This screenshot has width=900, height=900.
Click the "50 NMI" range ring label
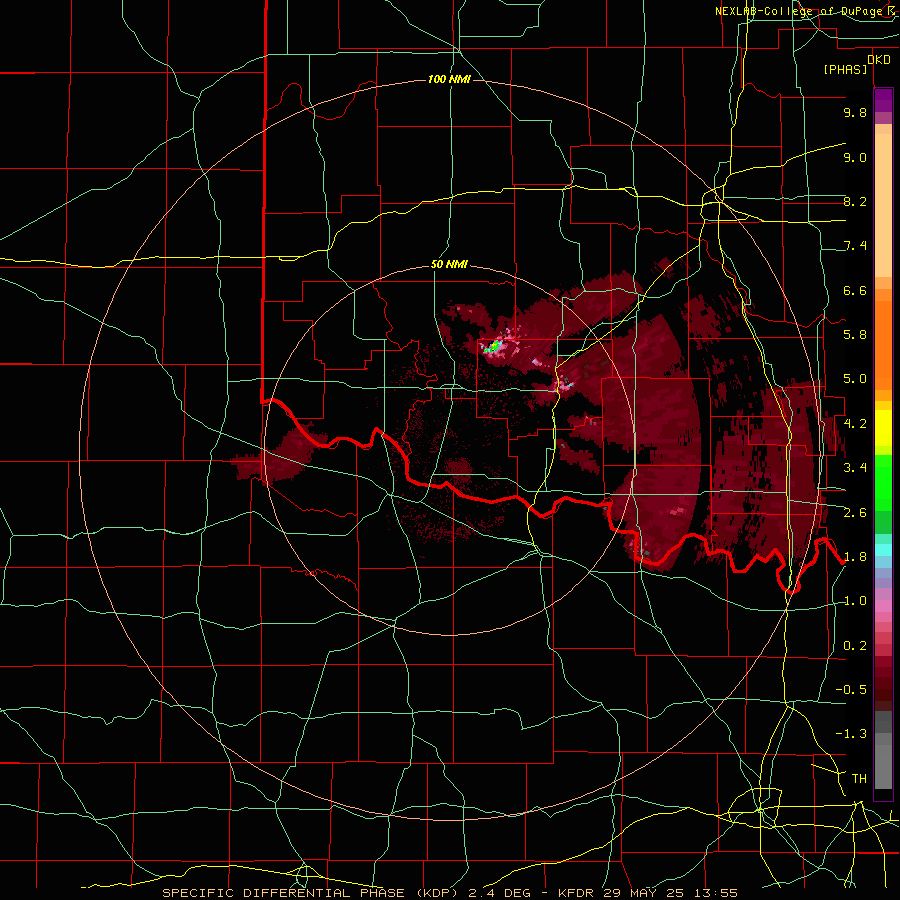(x=449, y=265)
